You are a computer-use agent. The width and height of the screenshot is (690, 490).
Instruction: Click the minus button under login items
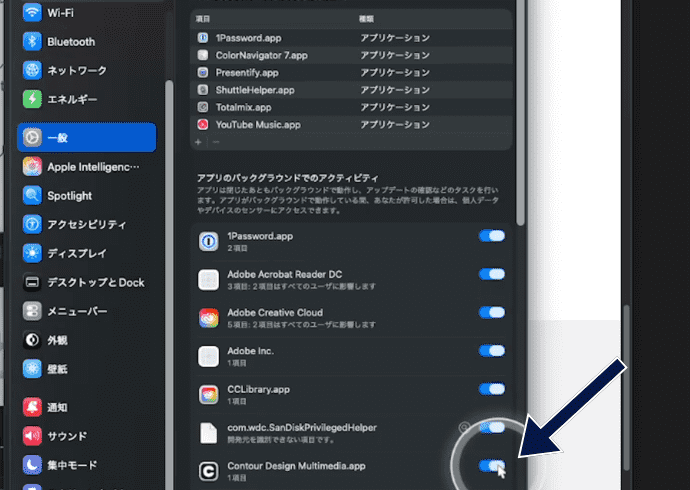[215, 143]
